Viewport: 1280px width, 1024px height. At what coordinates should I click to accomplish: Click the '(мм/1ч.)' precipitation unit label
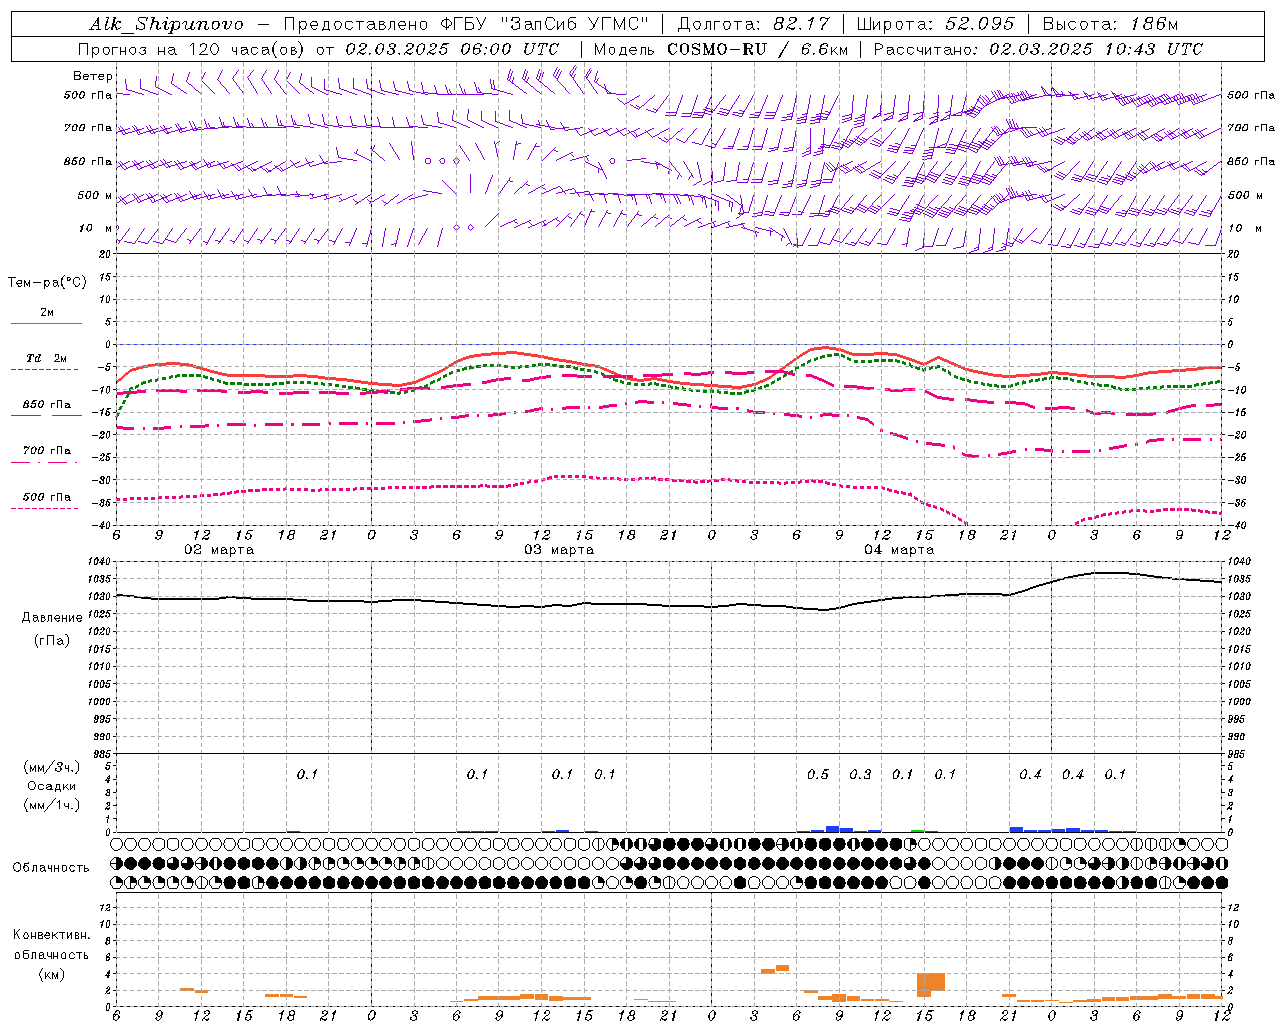pyautogui.click(x=52, y=805)
